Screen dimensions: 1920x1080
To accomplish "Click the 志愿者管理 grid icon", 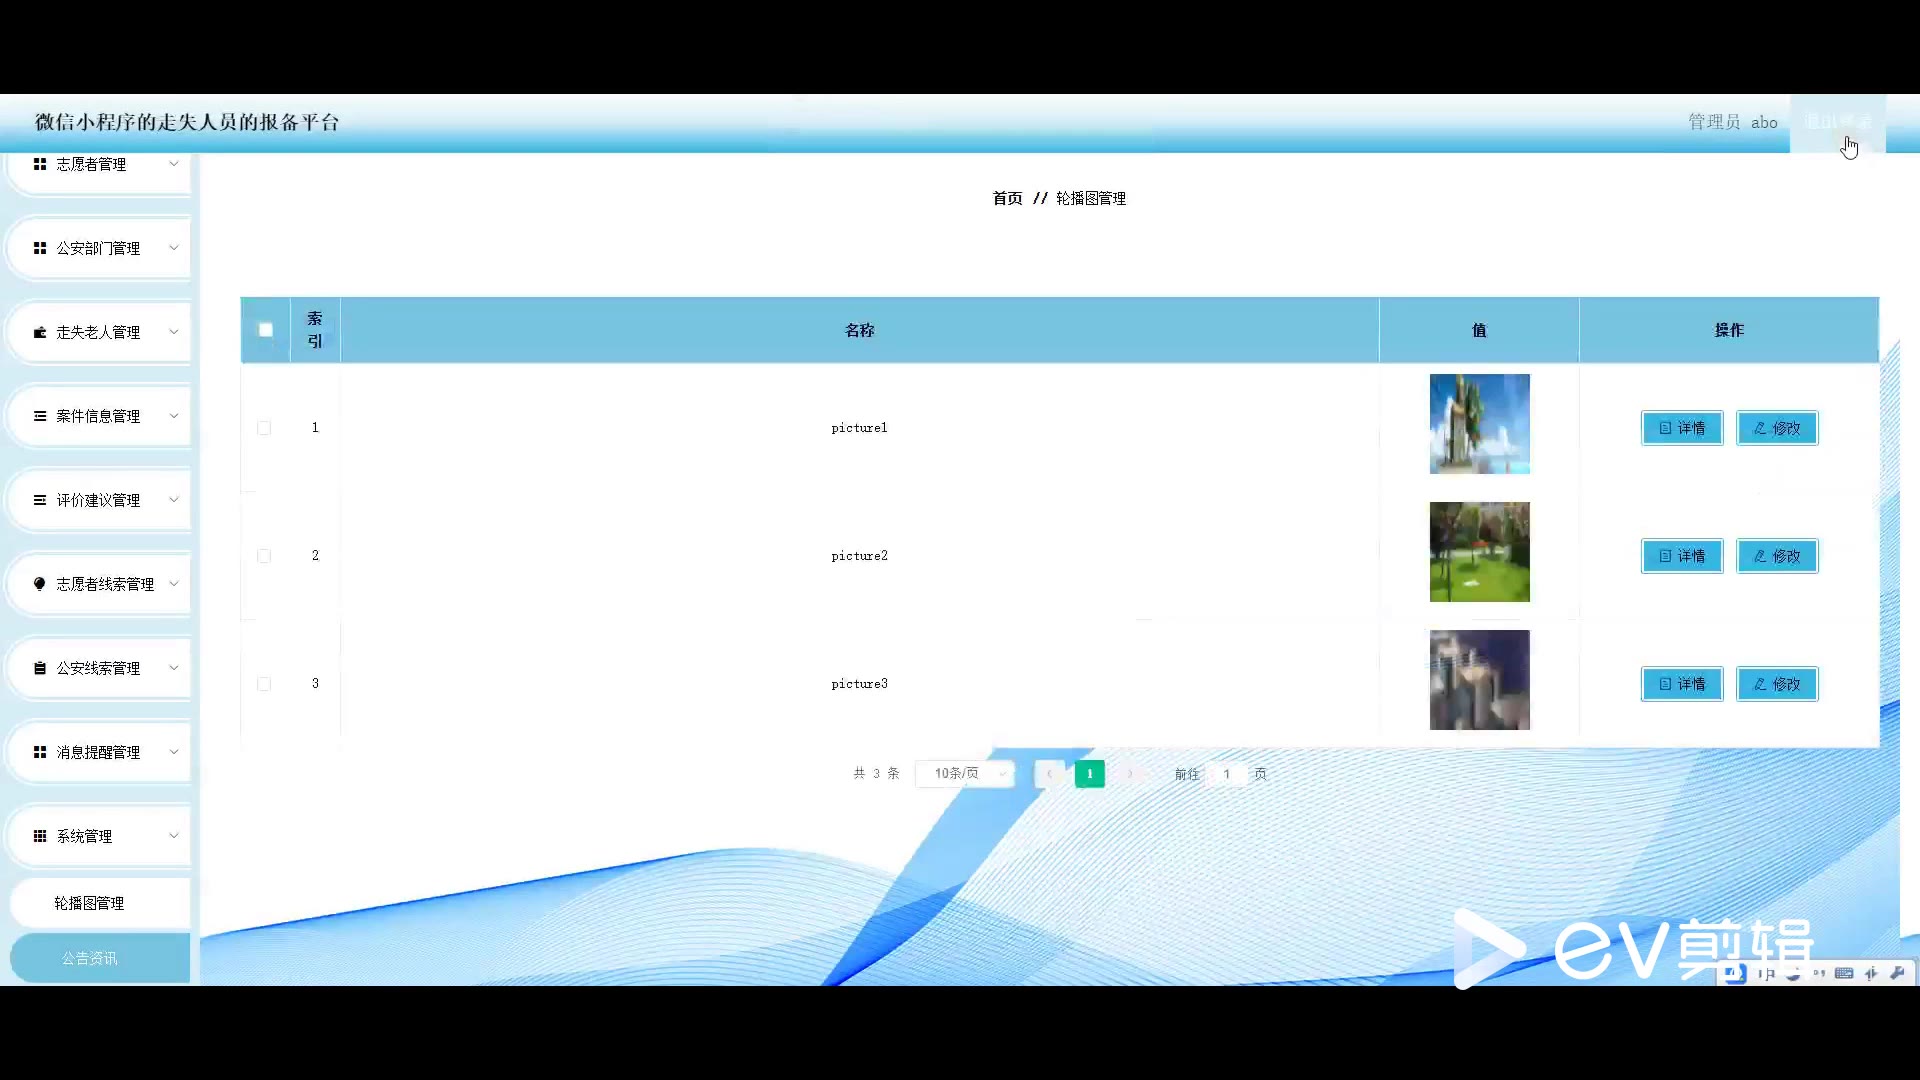I will point(40,164).
